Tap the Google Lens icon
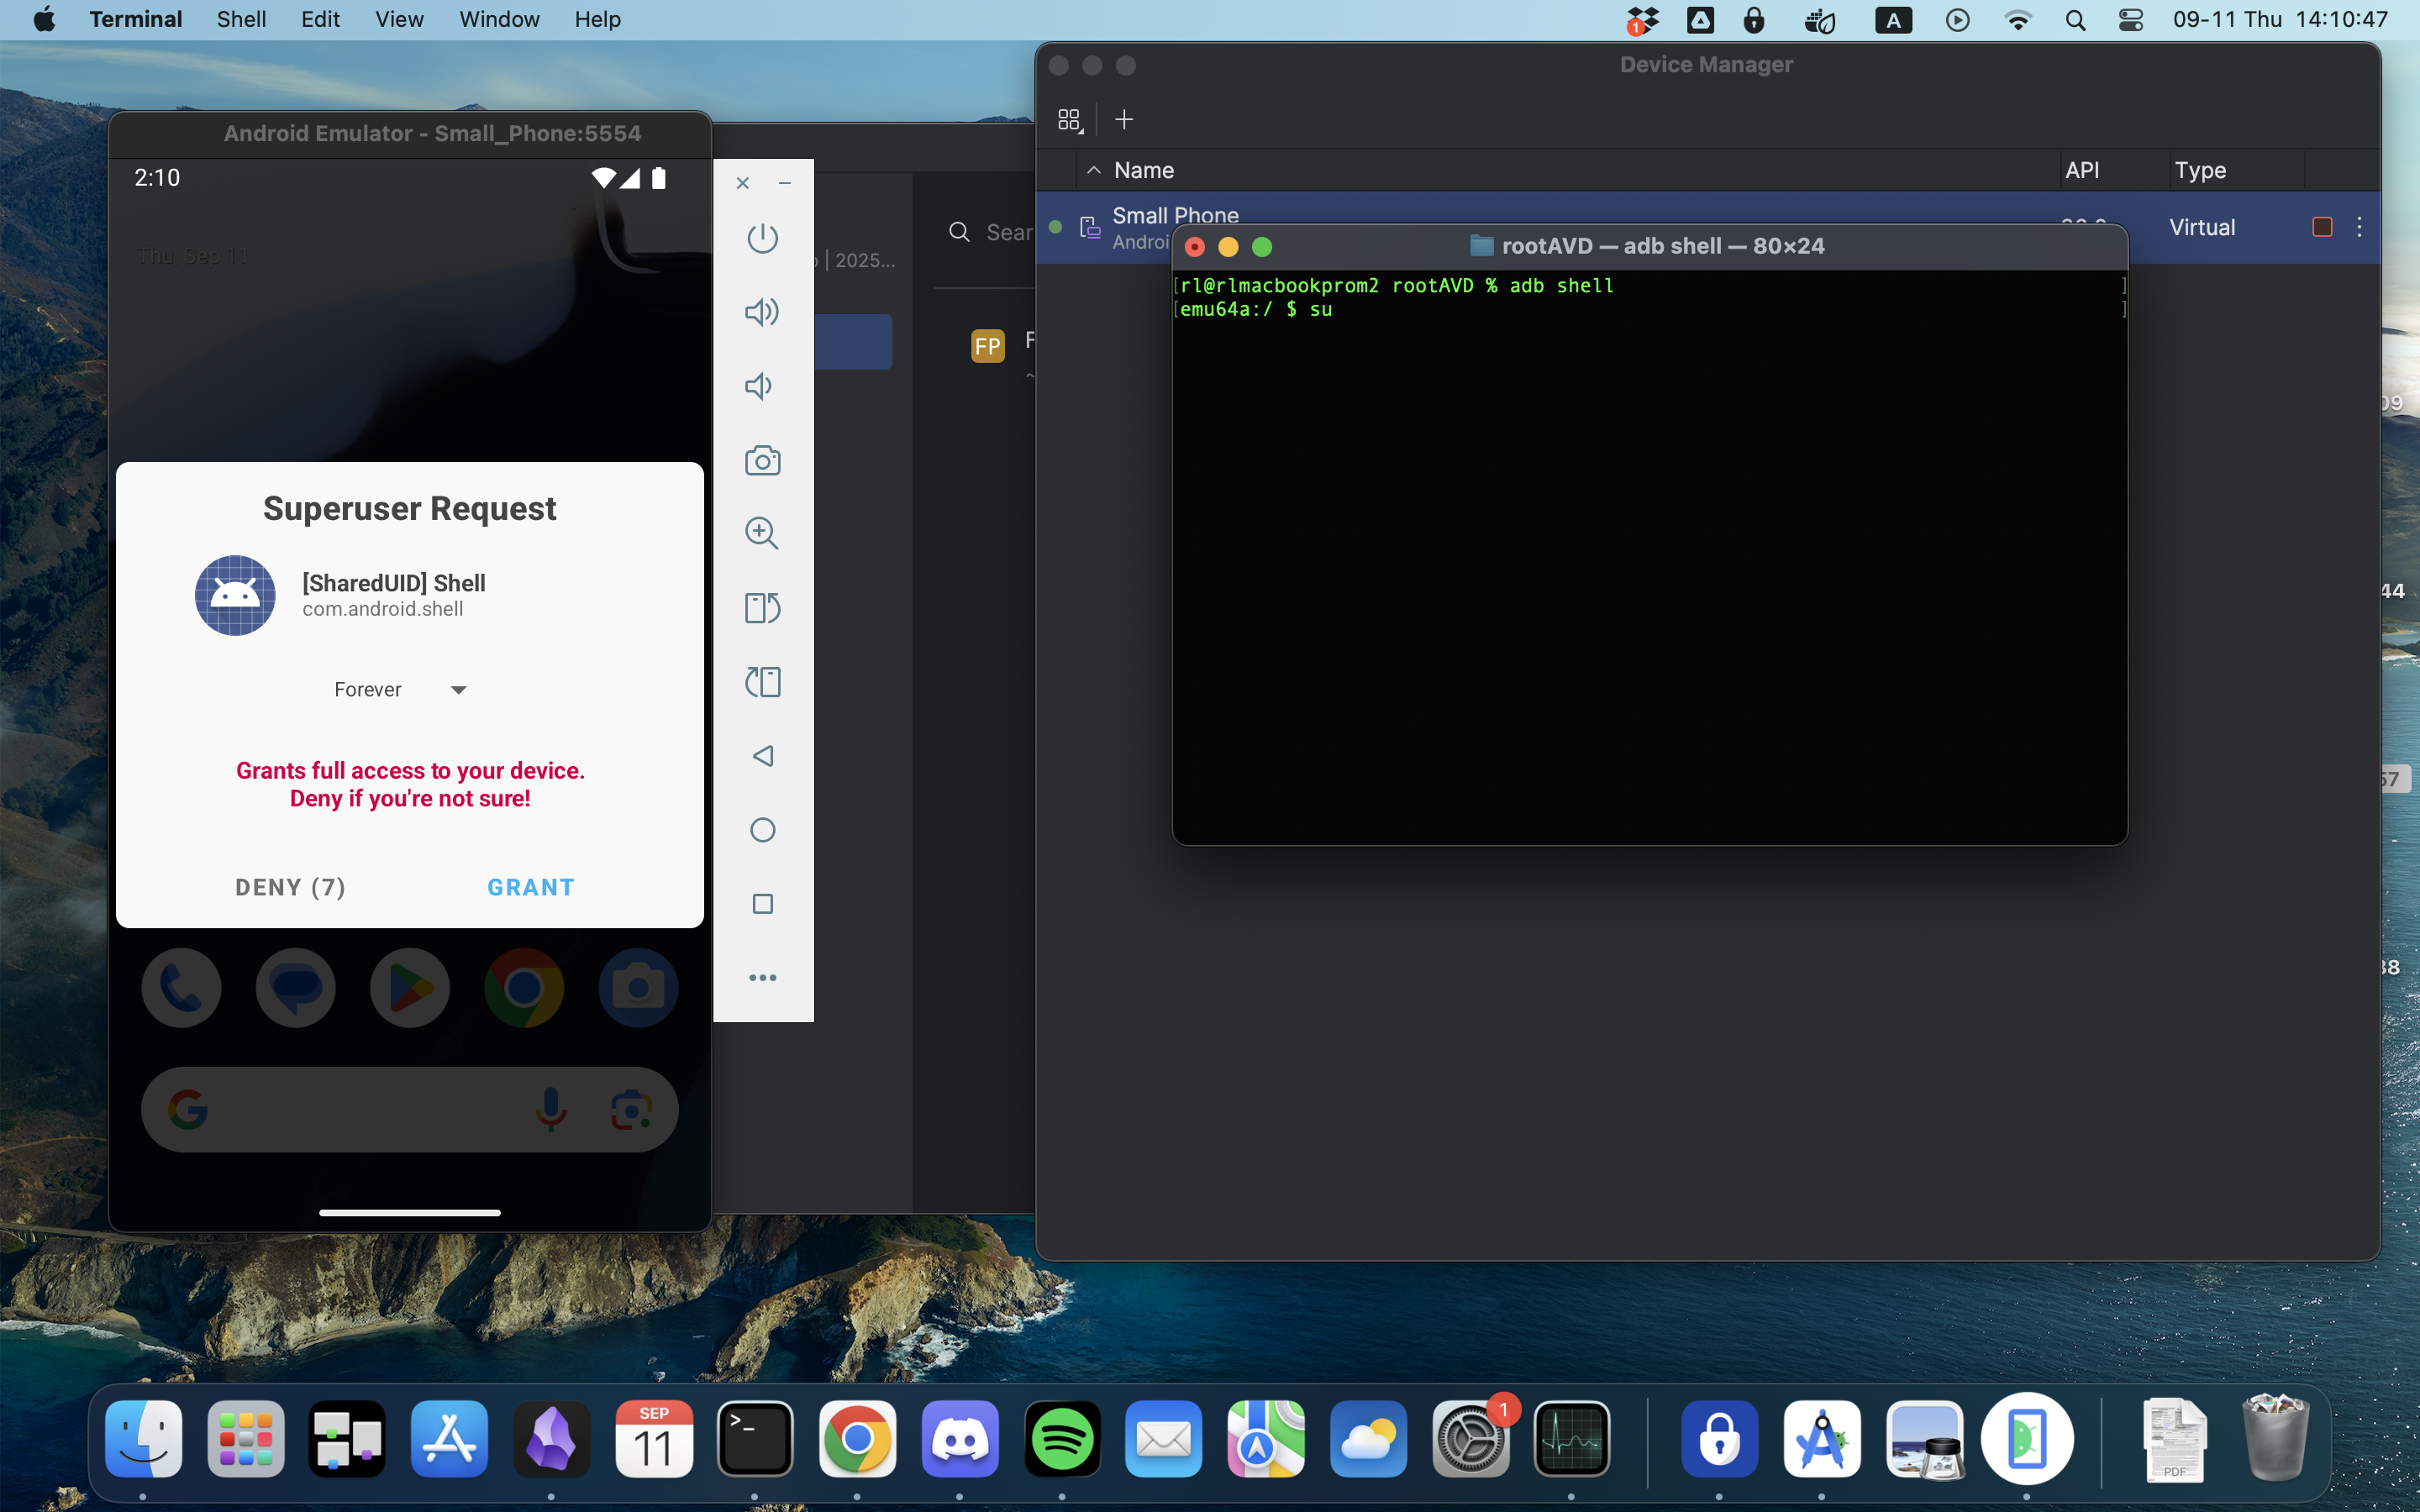This screenshot has height=1512, width=2420. [631, 1109]
